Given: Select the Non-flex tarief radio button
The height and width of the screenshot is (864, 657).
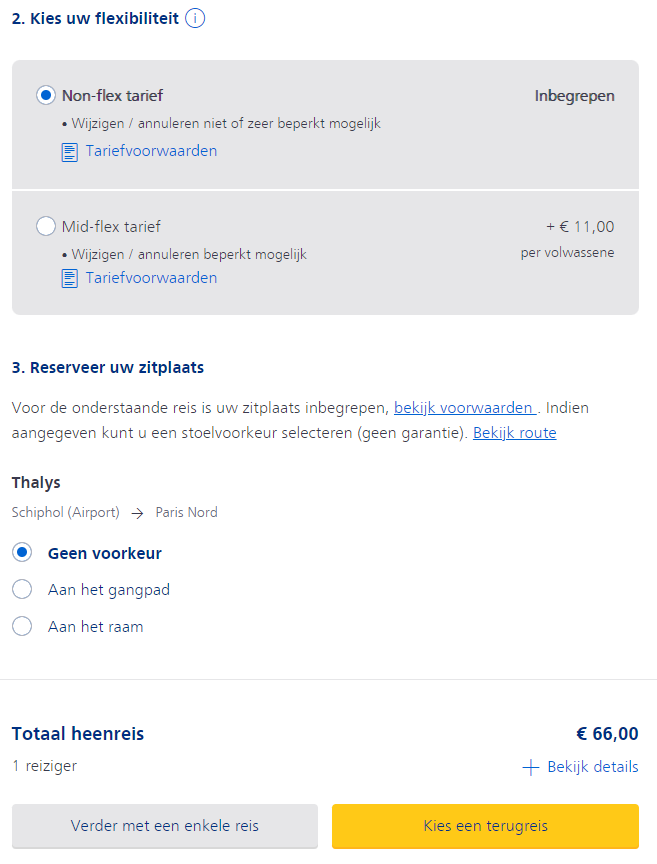Looking at the screenshot, I should [46, 95].
